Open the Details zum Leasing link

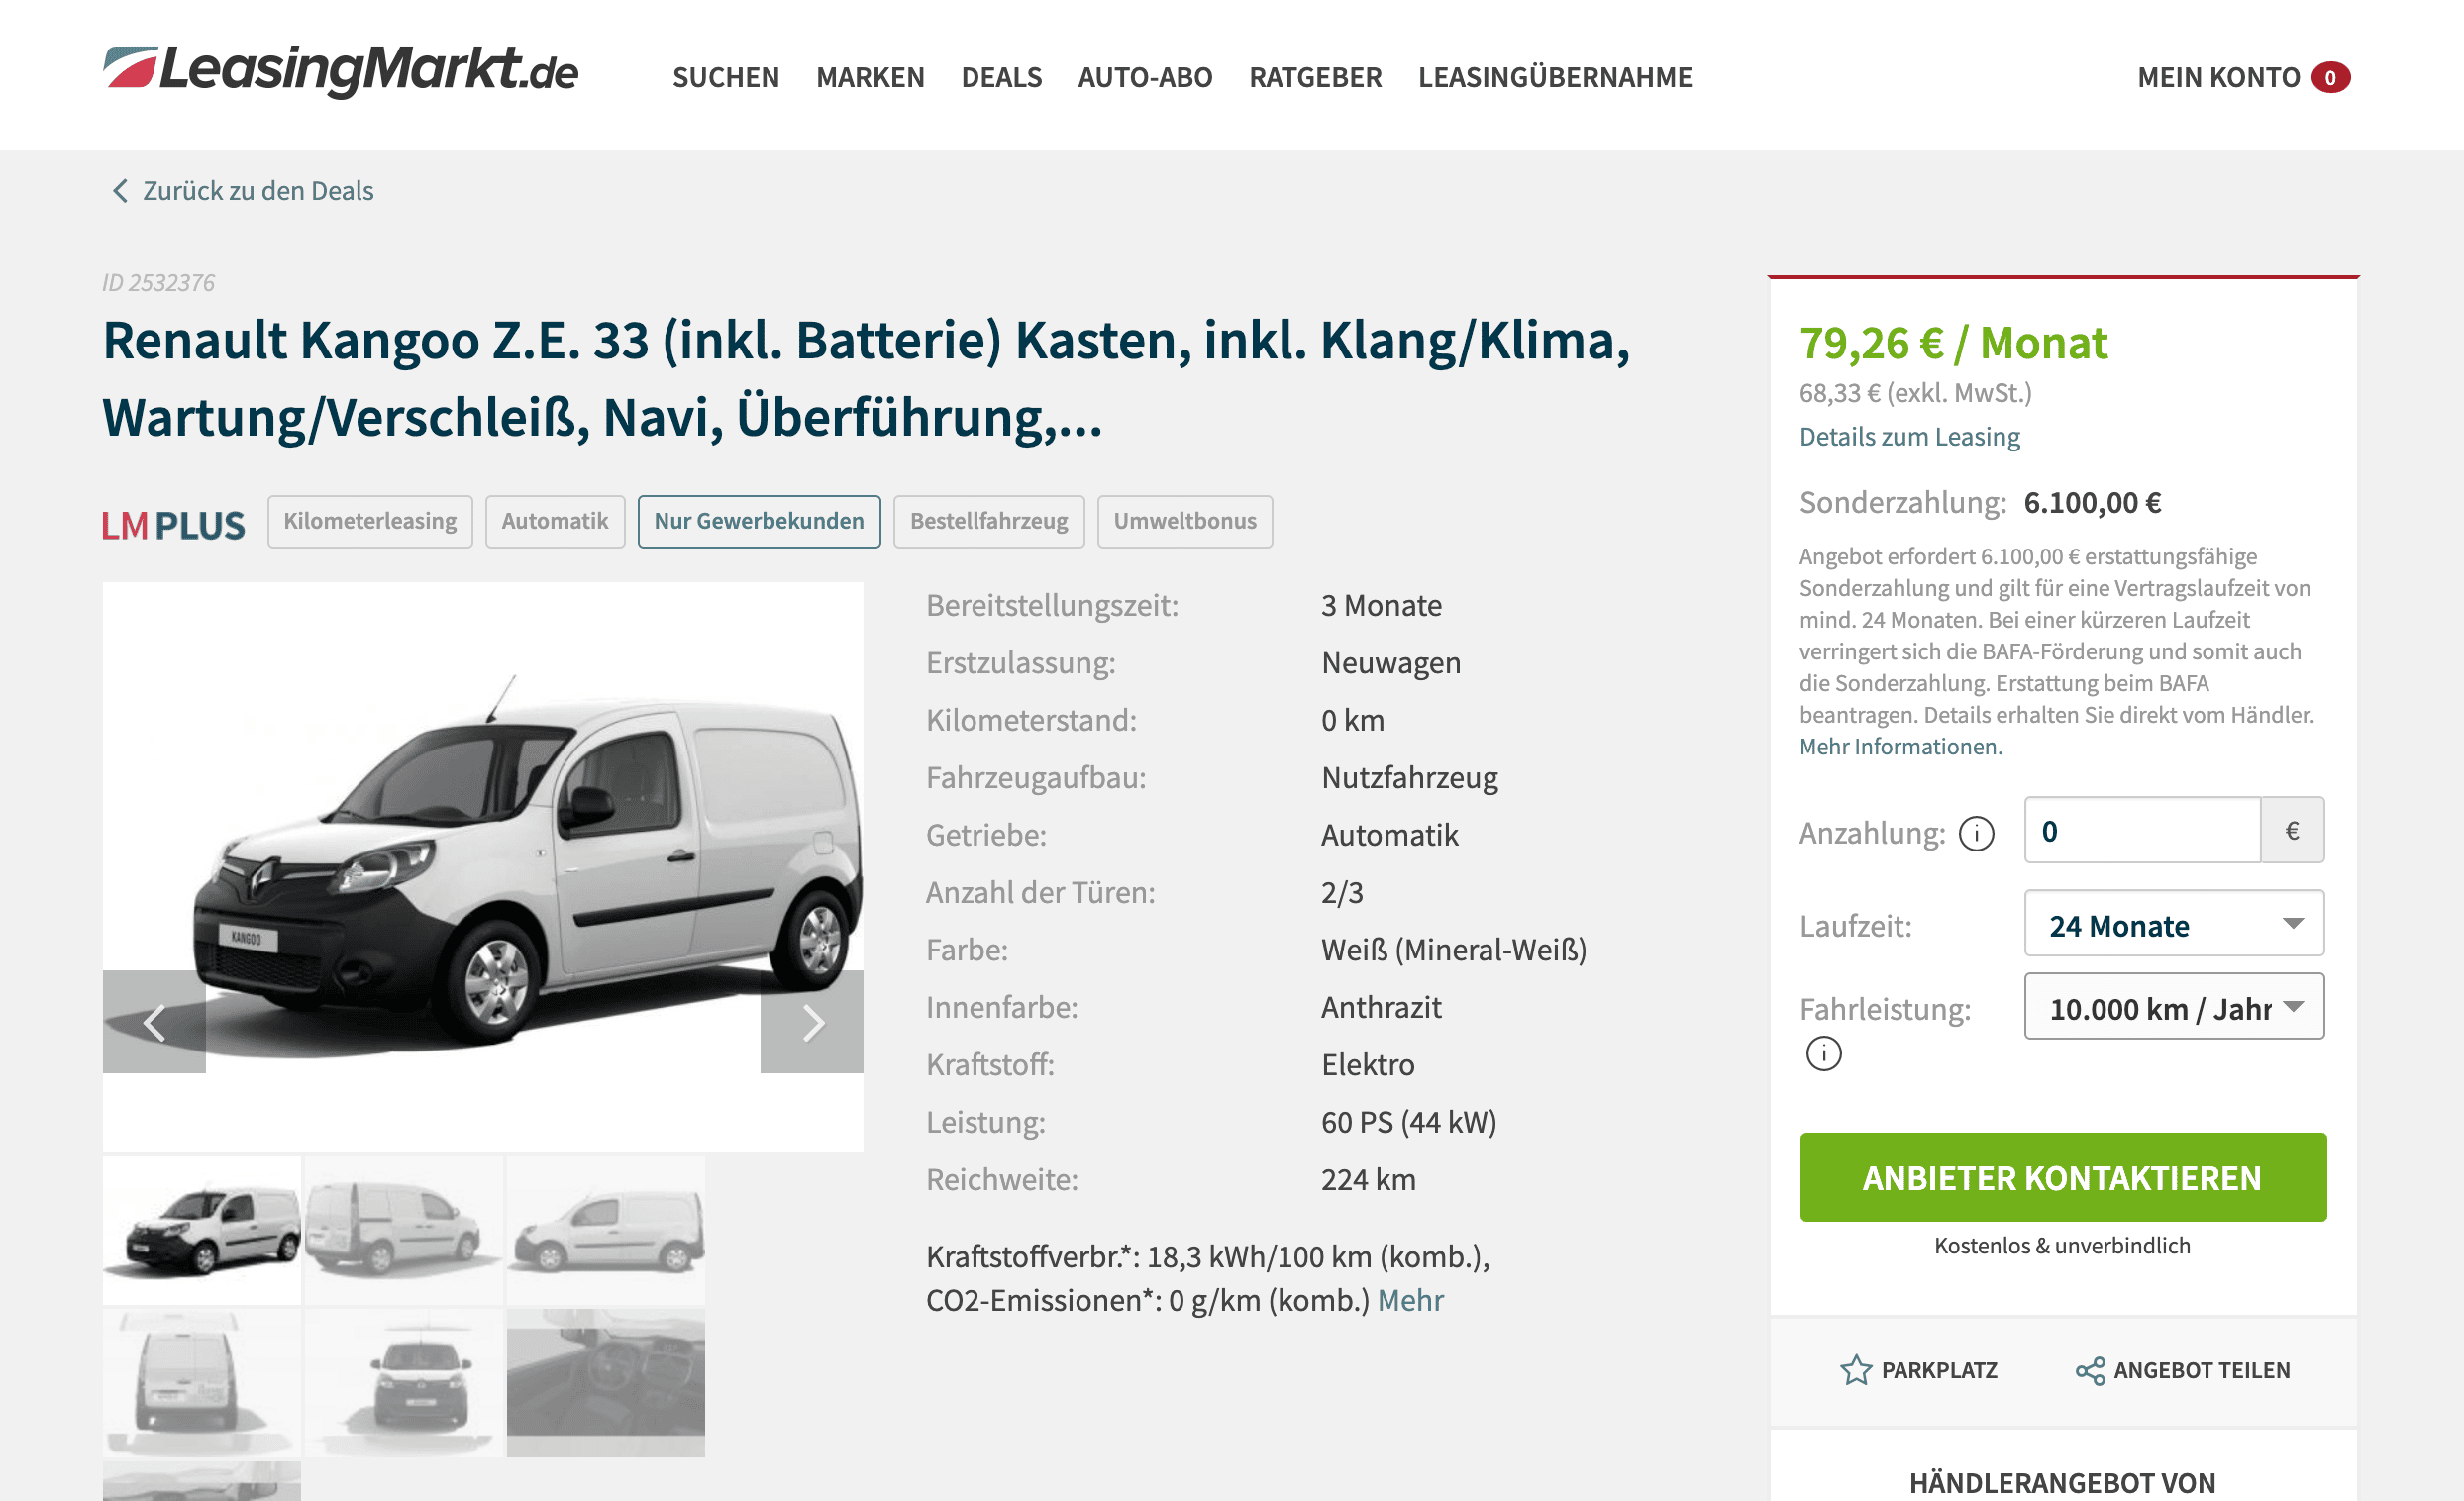point(1909,437)
